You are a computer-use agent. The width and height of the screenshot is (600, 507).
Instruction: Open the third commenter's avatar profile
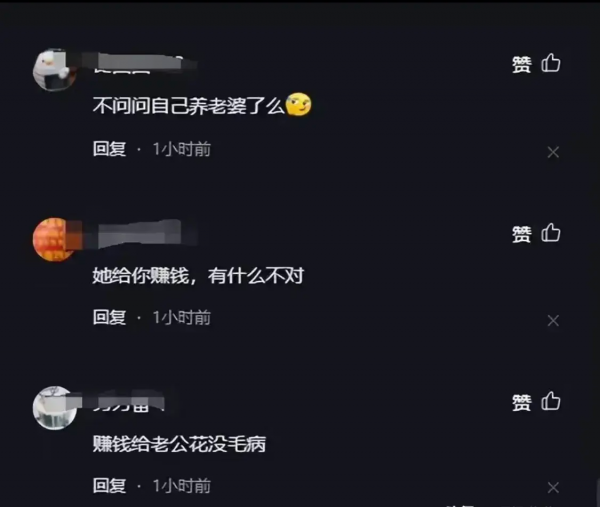[x=54, y=408]
